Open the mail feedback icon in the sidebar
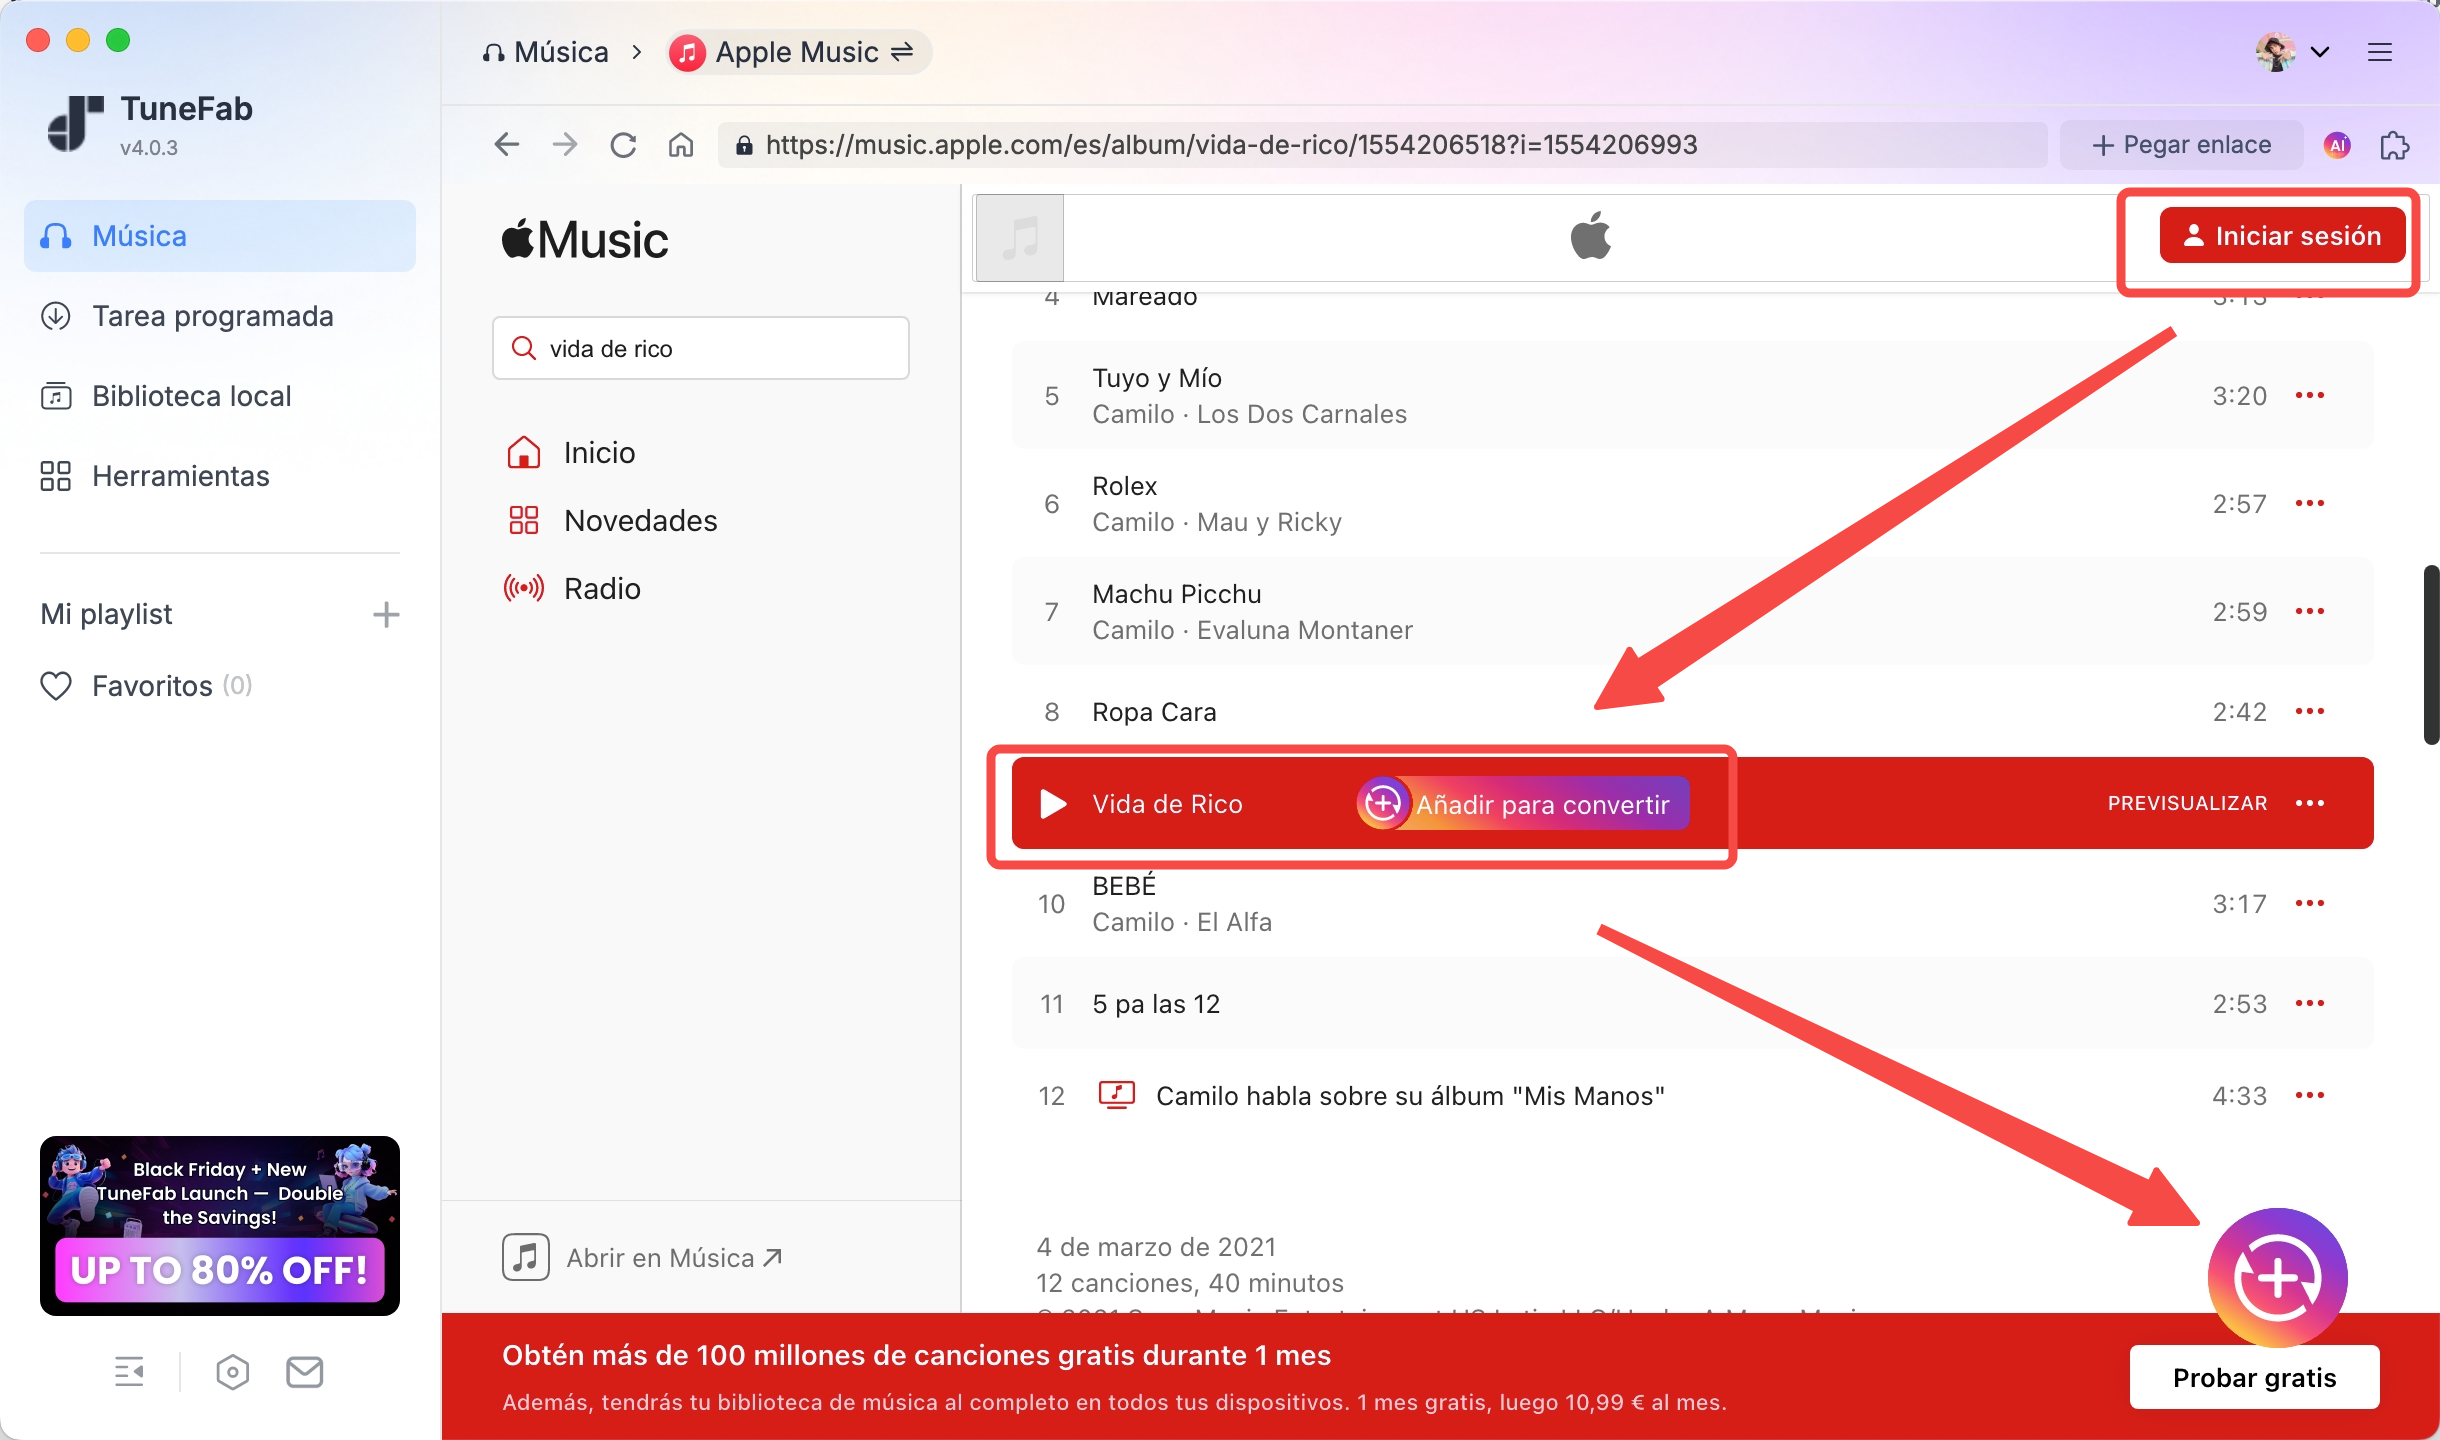Image resolution: width=2440 pixels, height=1440 pixels. click(304, 1372)
